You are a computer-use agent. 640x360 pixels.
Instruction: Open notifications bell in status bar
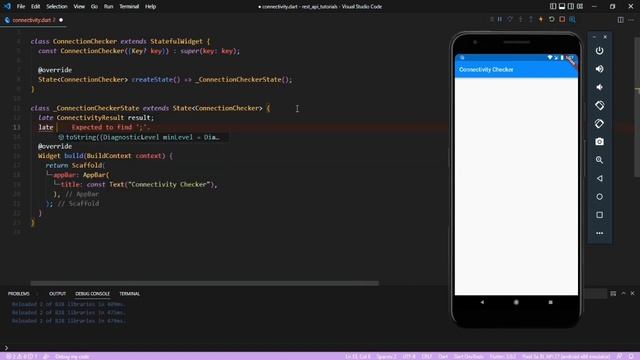631,356
